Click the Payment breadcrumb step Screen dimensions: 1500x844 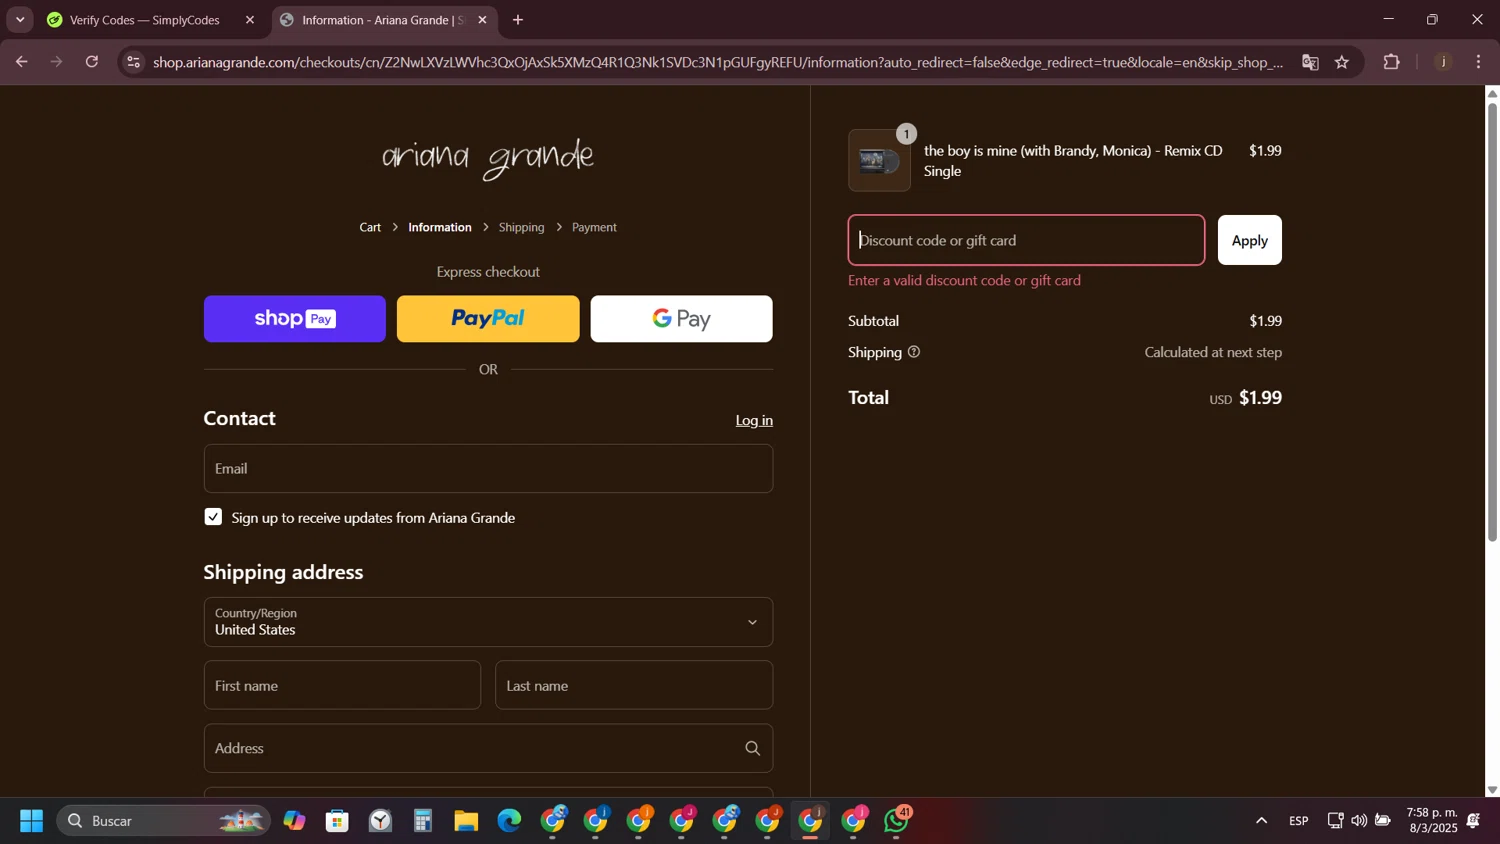pos(594,227)
